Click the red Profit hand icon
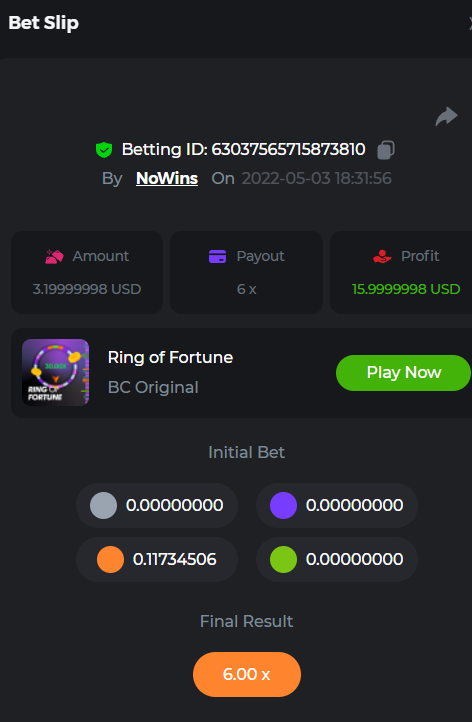 point(382,256)
